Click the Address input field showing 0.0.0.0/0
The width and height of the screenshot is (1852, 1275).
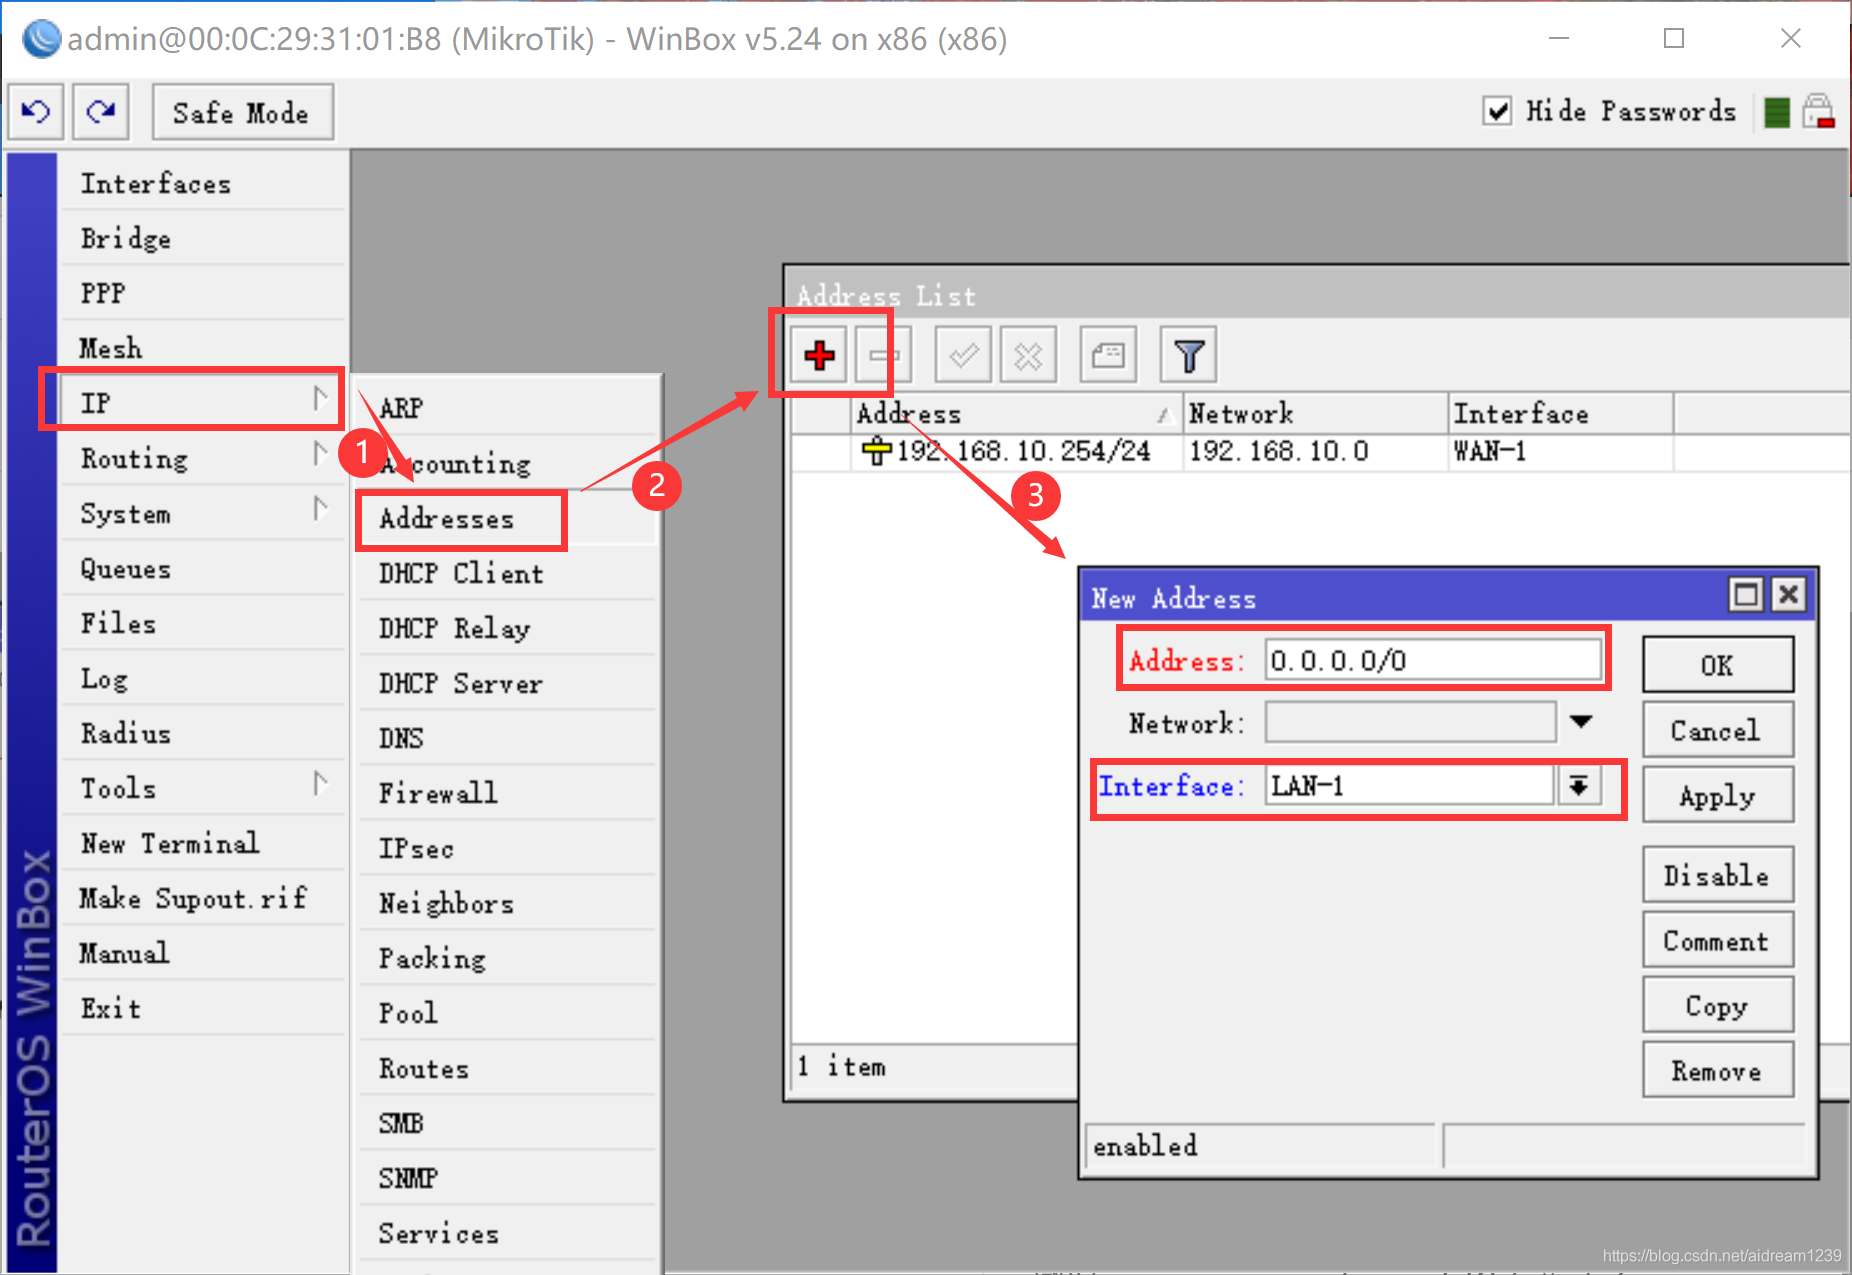tap(1433, 660)
